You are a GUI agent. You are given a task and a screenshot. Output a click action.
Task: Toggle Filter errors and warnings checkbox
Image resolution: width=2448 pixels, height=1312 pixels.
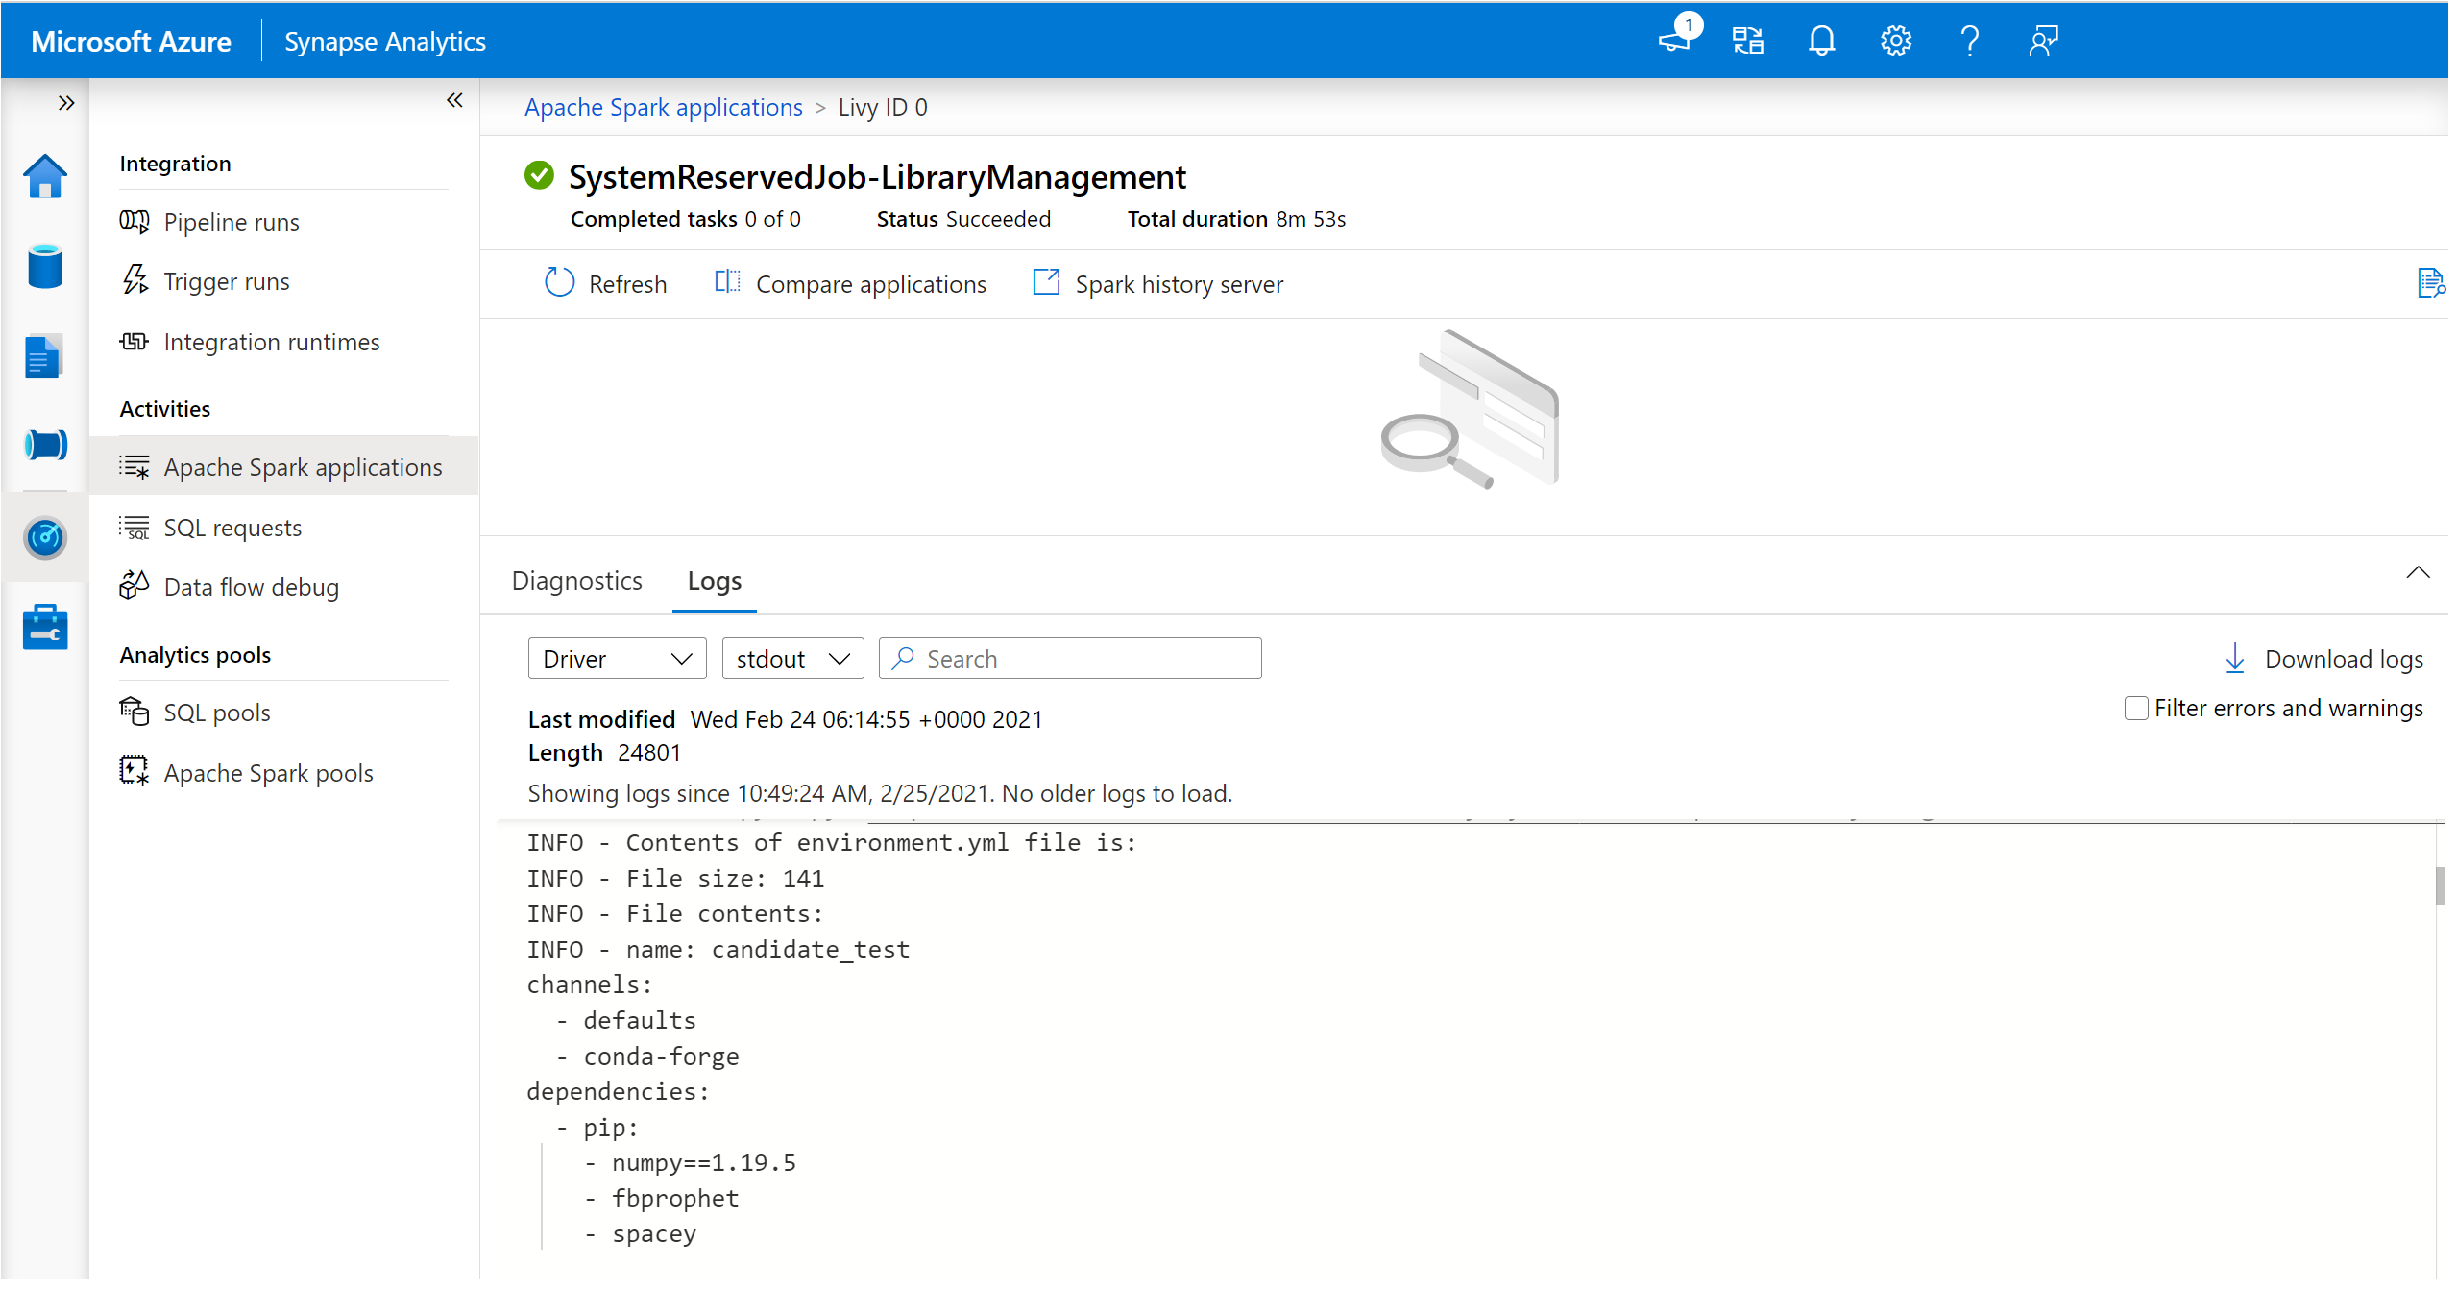pyautogui.click(x=2136, y=708)
